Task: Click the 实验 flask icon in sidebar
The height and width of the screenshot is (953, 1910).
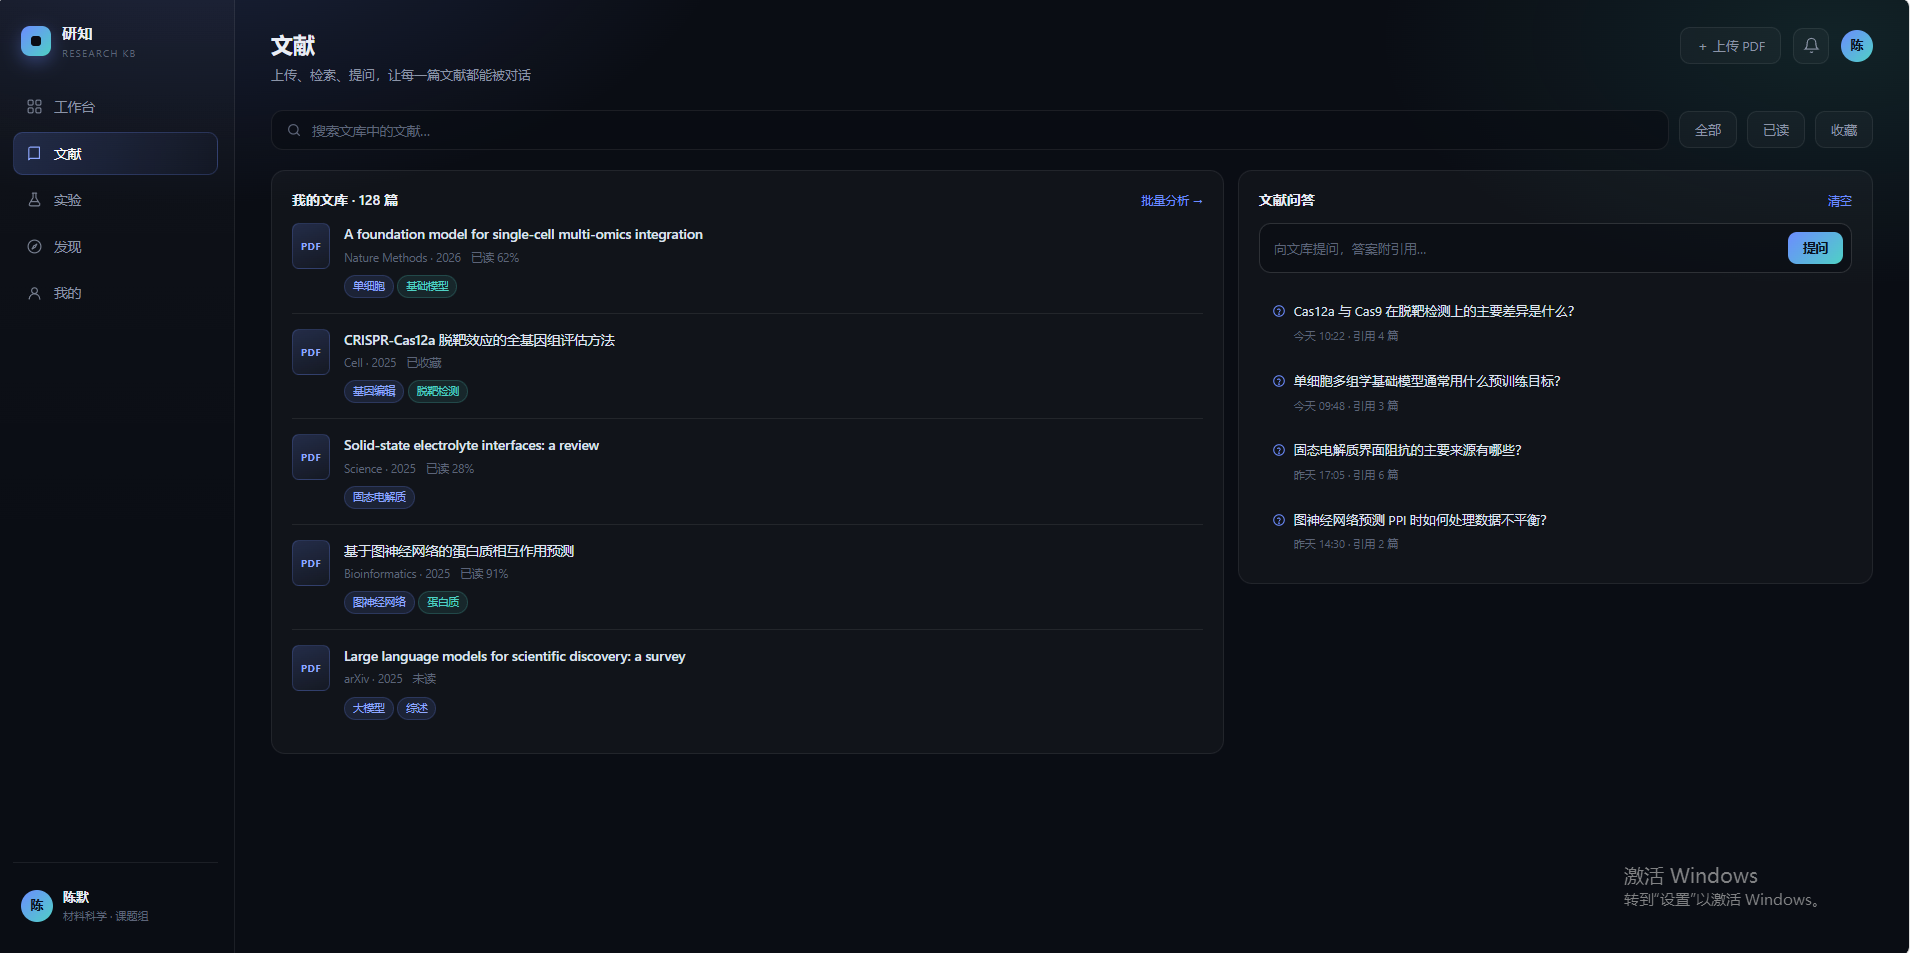Action: click(34, 200)
